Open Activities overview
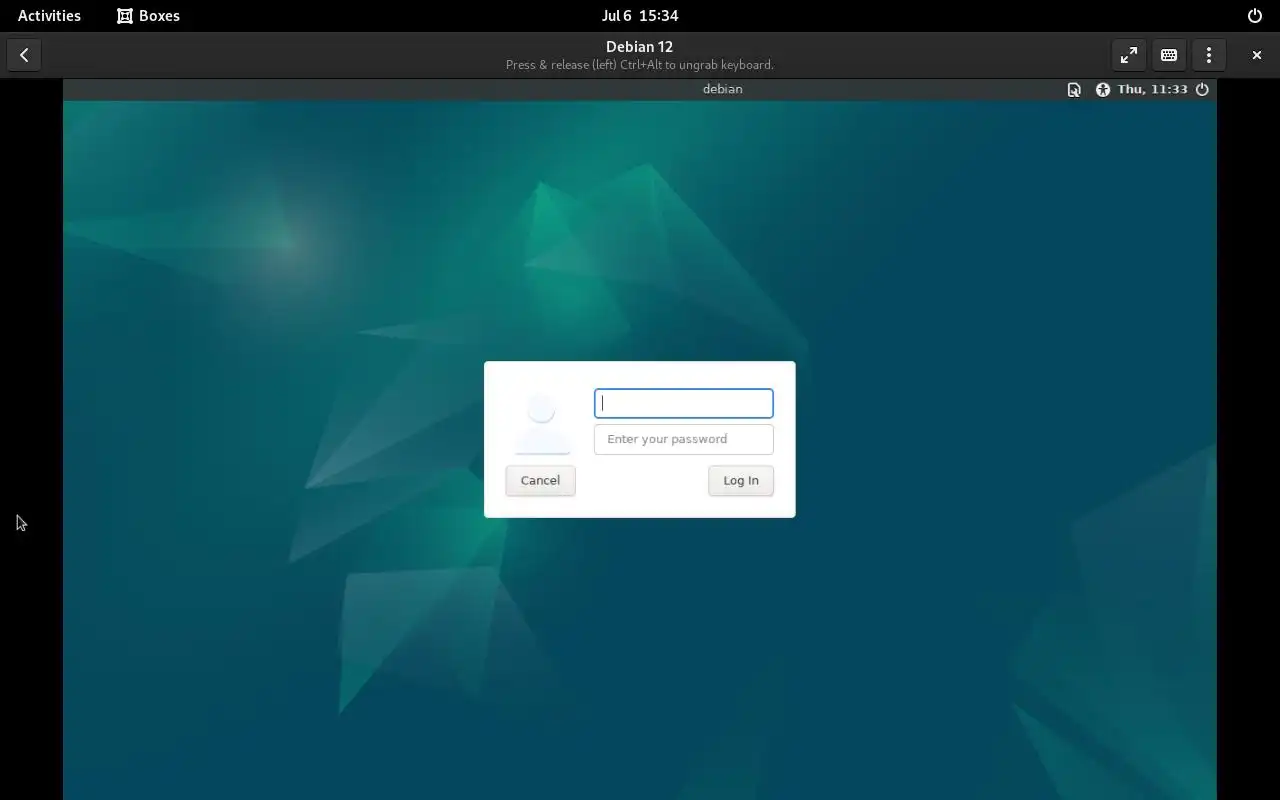This screenshot has width=1280, height=800. point(49,16)
